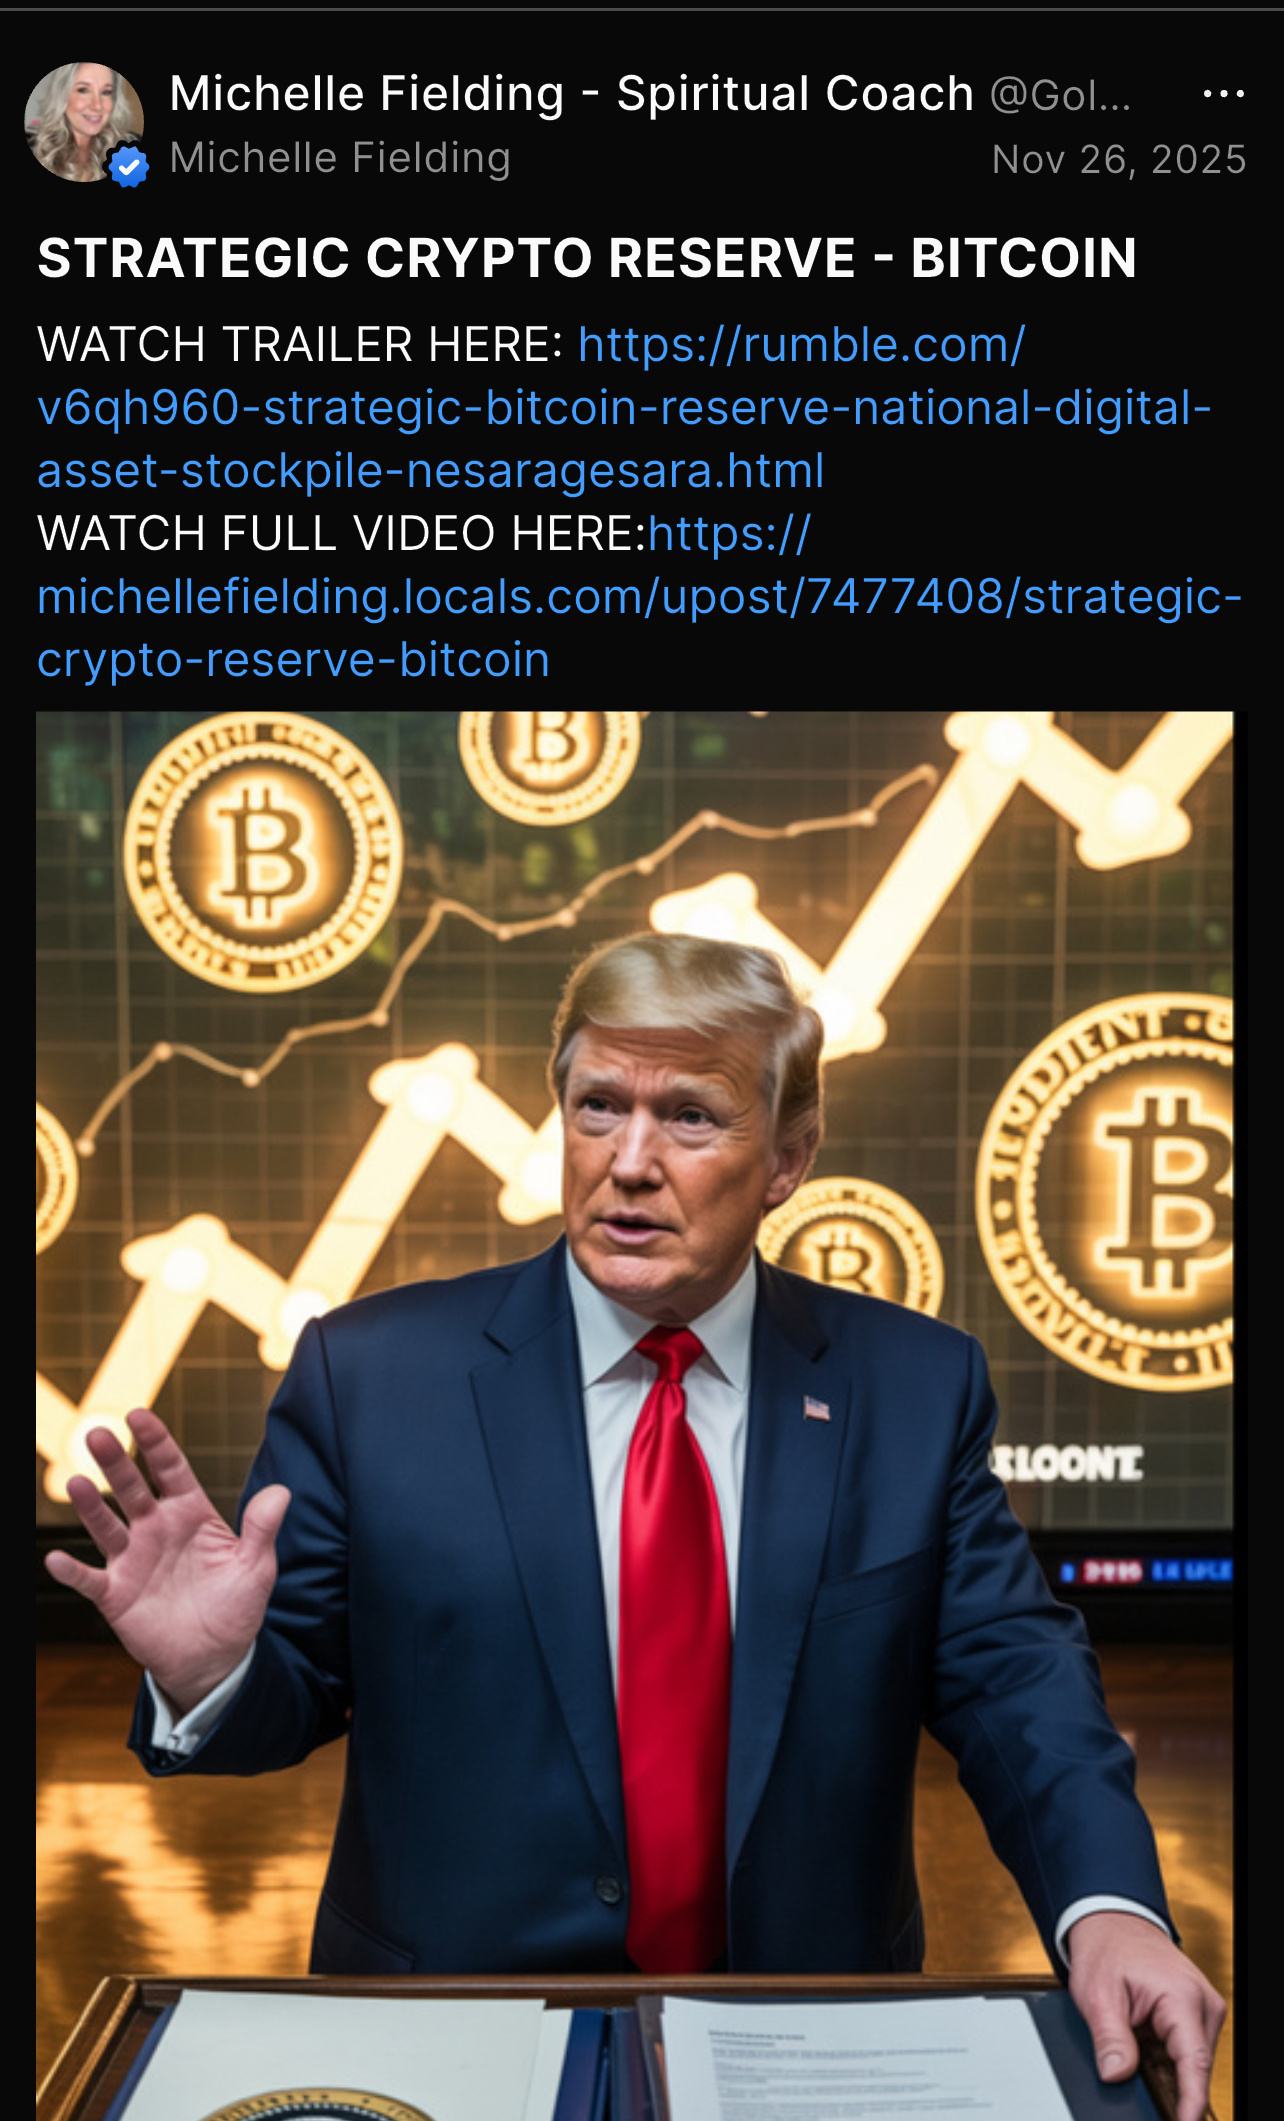
Task: Click the SLOONT sign text in the image
Action: [x=1066, y=1464]
